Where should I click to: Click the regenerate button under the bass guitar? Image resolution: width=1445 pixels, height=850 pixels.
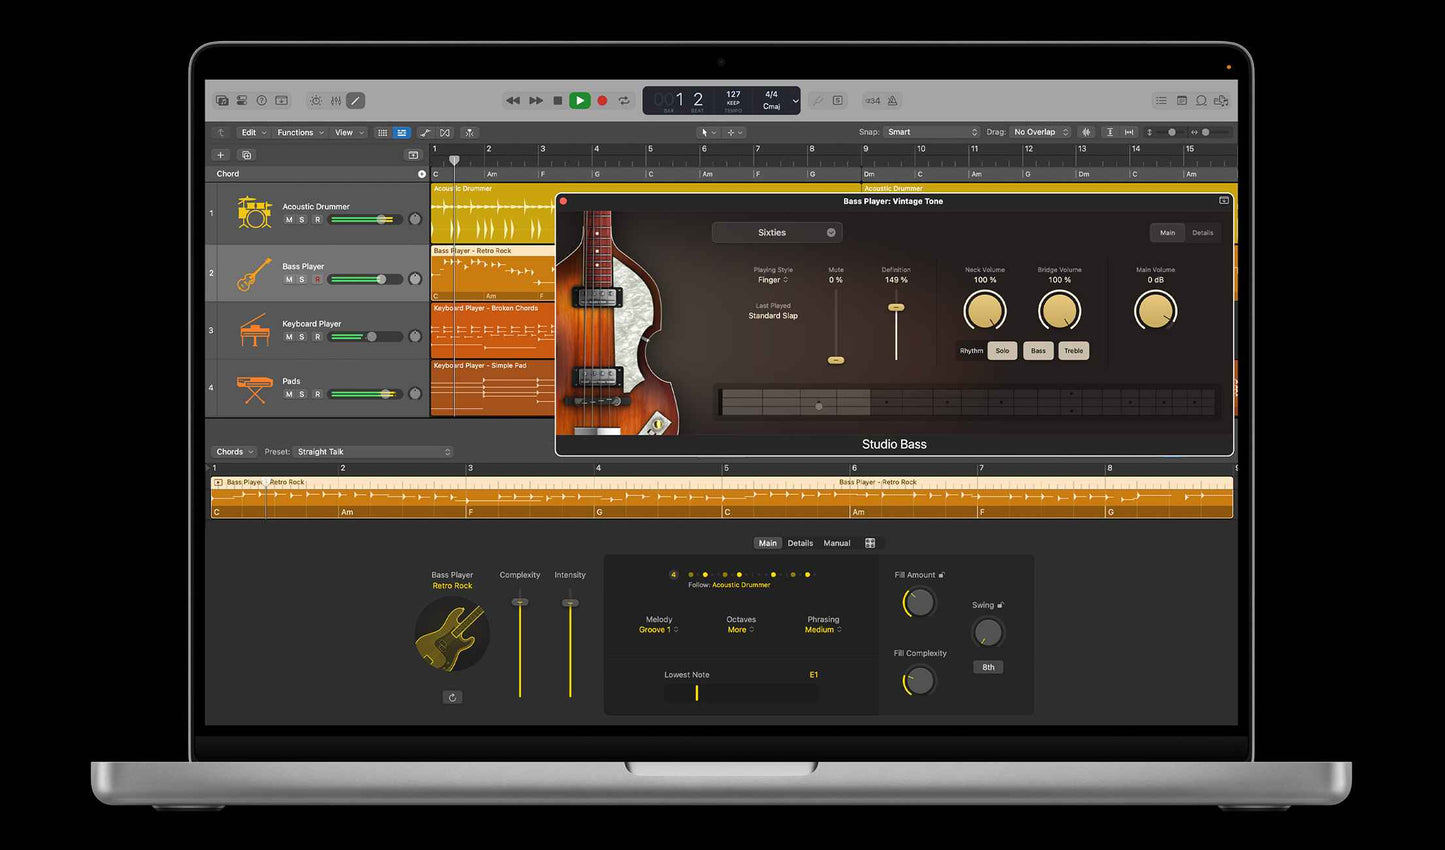tap(452, 697)
